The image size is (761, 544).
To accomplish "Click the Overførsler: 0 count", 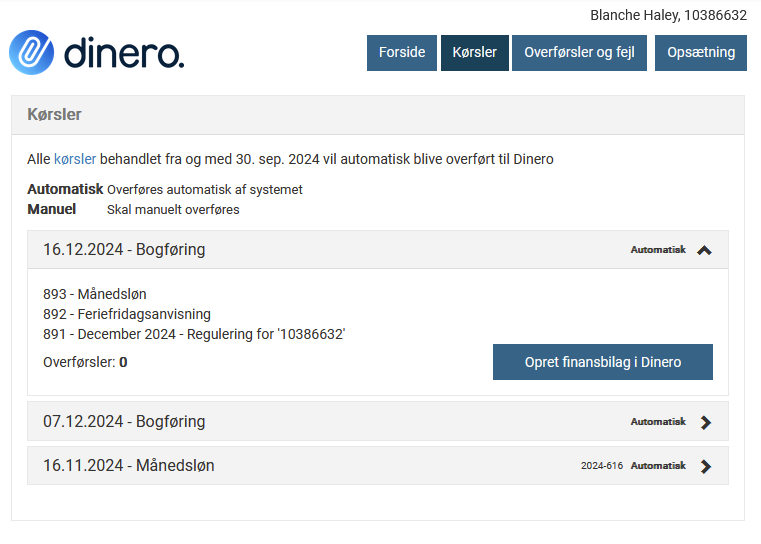I will pos(85,362).
